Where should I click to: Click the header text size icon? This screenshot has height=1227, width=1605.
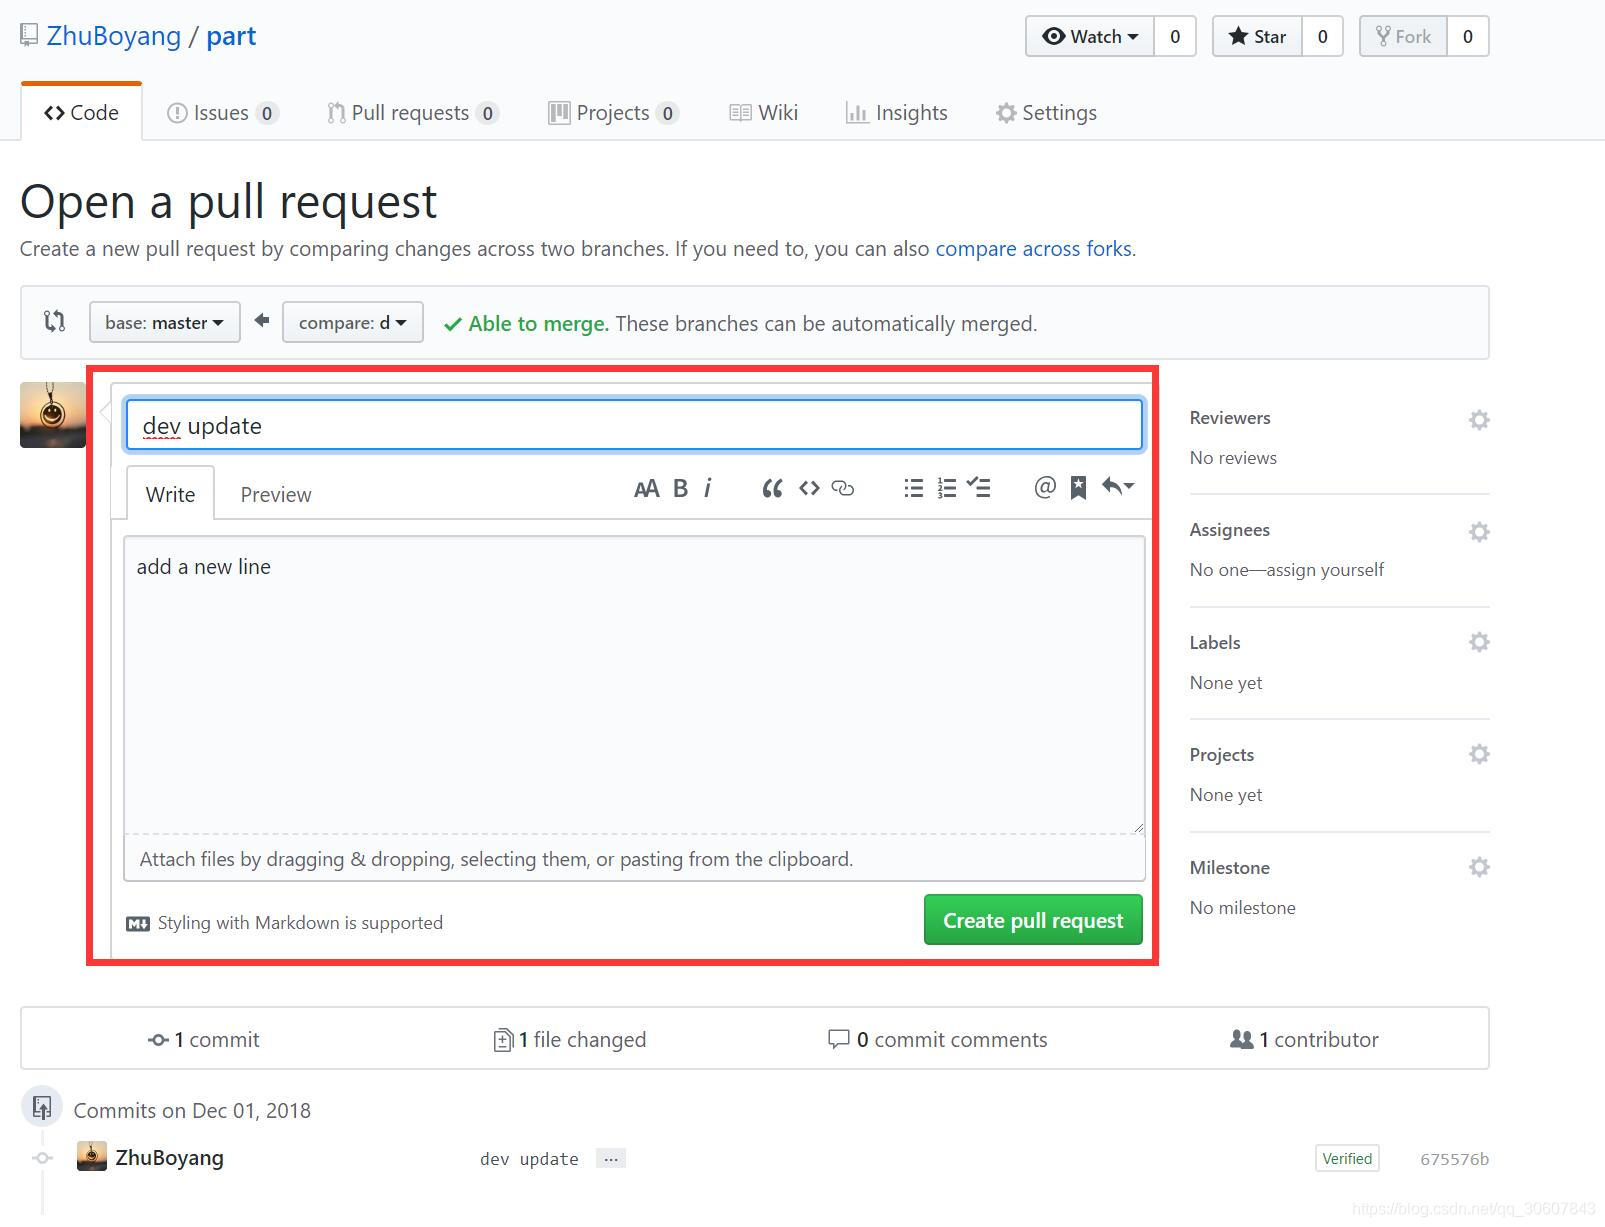click(646, 488)
